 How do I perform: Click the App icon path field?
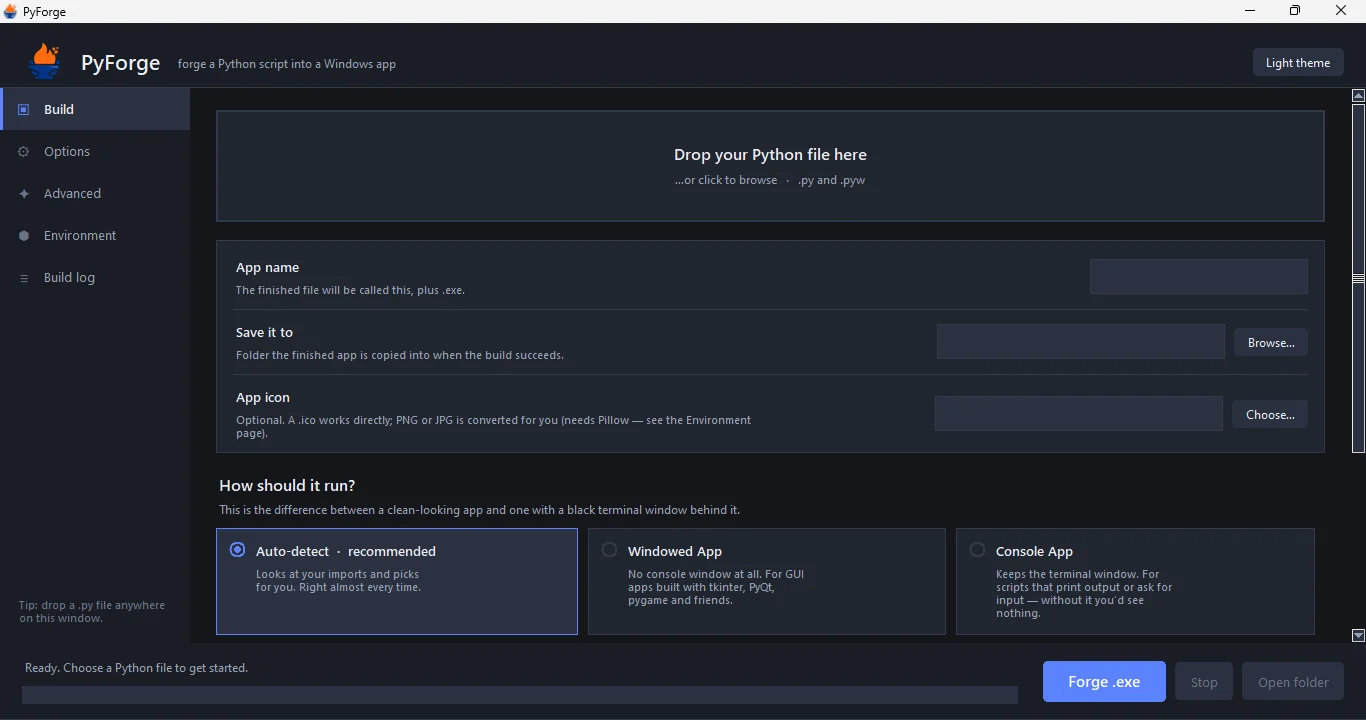[1078, 414]
